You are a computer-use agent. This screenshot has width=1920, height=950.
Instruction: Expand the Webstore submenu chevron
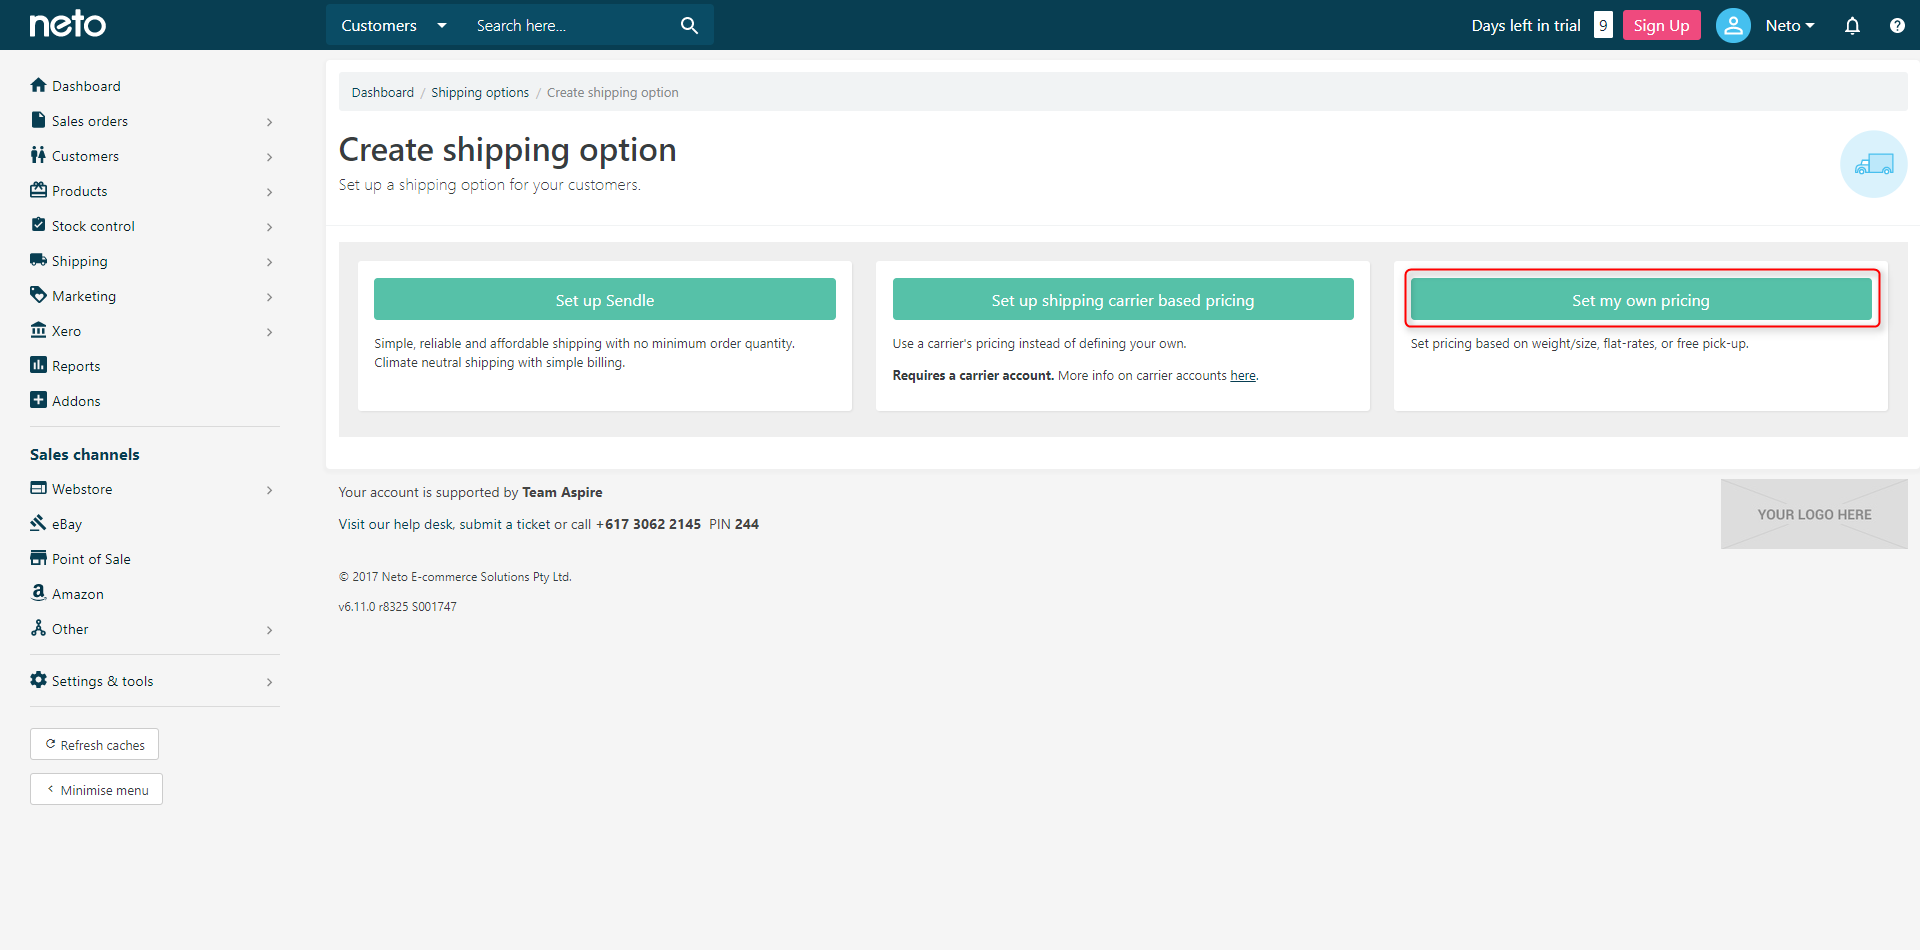coord(269,490)
